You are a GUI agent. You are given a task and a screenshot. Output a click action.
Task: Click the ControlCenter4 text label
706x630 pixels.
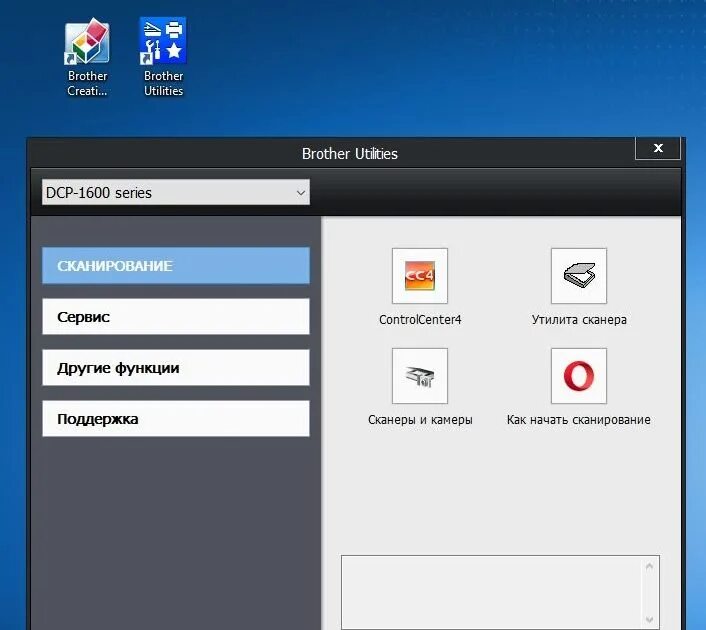[420, 320]
